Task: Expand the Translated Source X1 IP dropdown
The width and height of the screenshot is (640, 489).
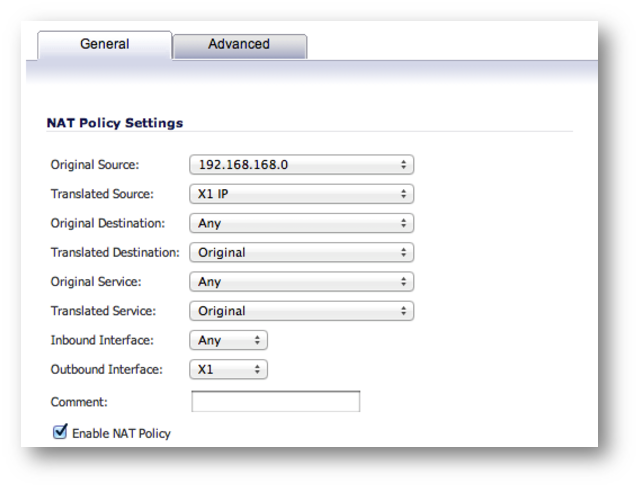Action: 302,194
